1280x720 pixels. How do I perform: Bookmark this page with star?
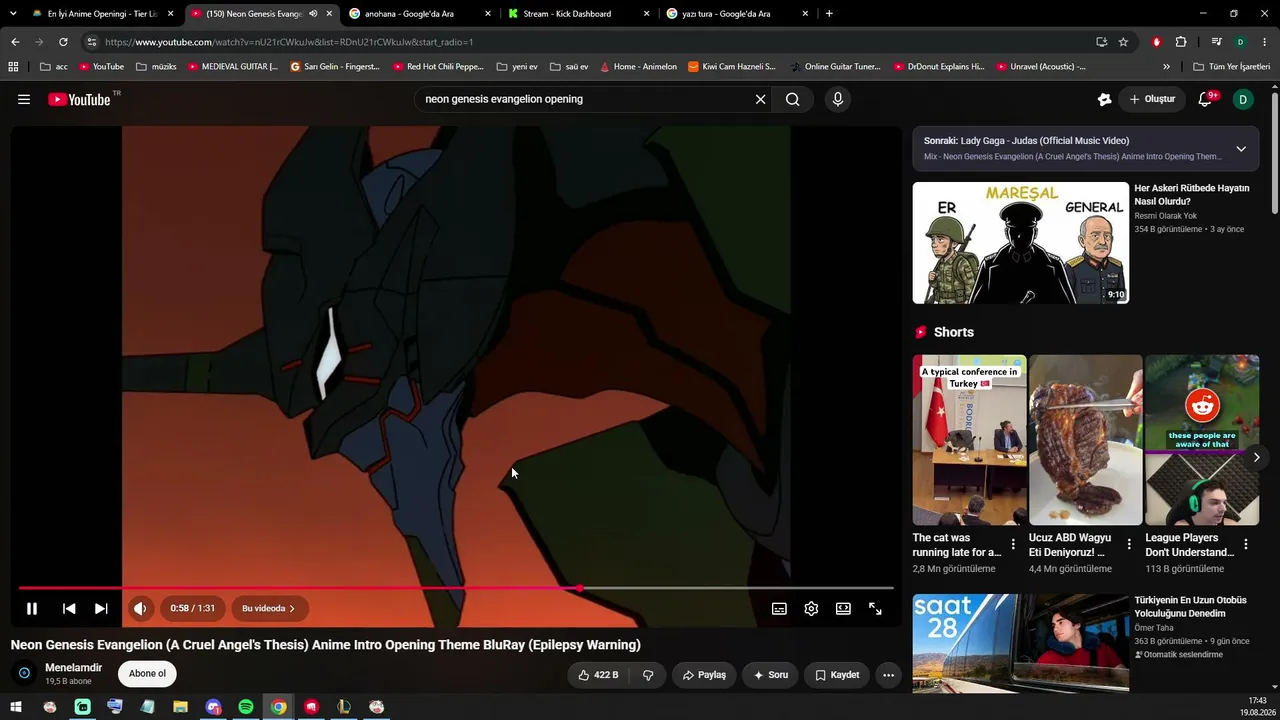[1123, 42]
